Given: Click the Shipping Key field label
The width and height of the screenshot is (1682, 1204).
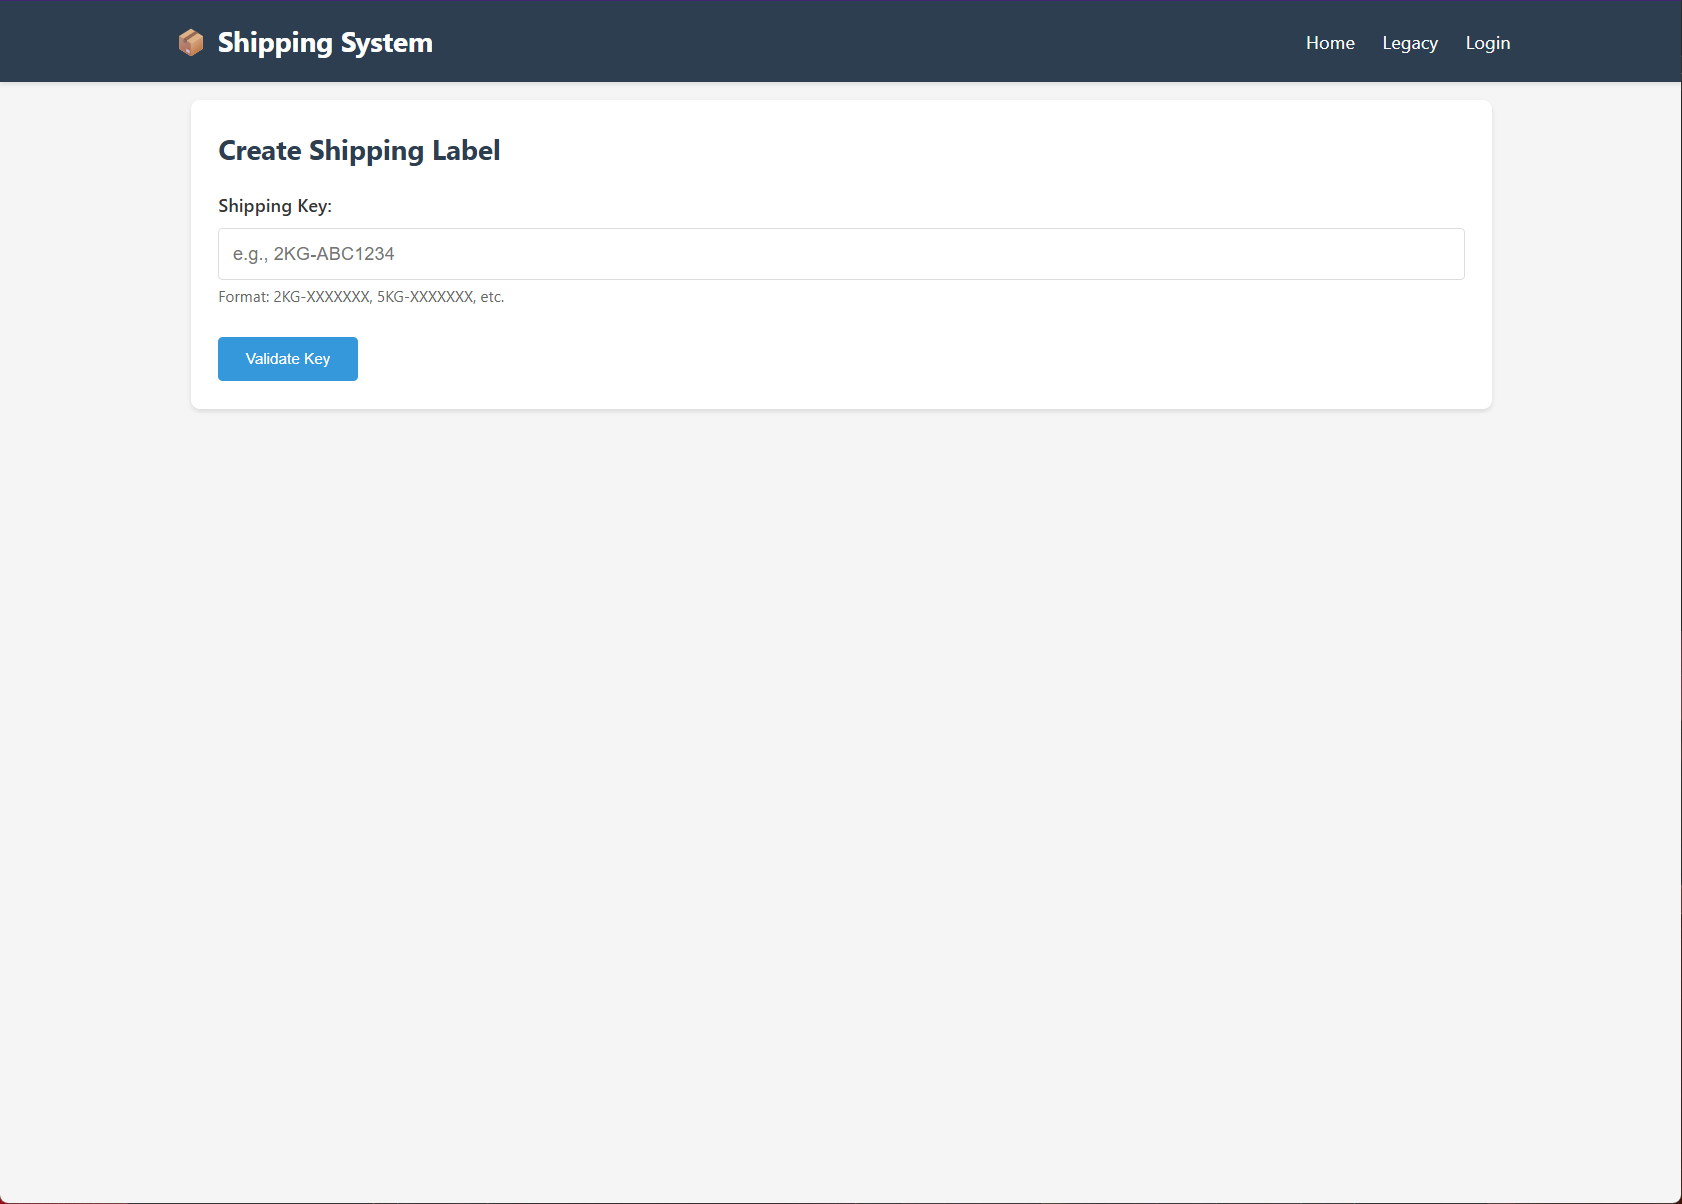Looking at the screenshot, I should pyautogui.click(x=275, y=205).
